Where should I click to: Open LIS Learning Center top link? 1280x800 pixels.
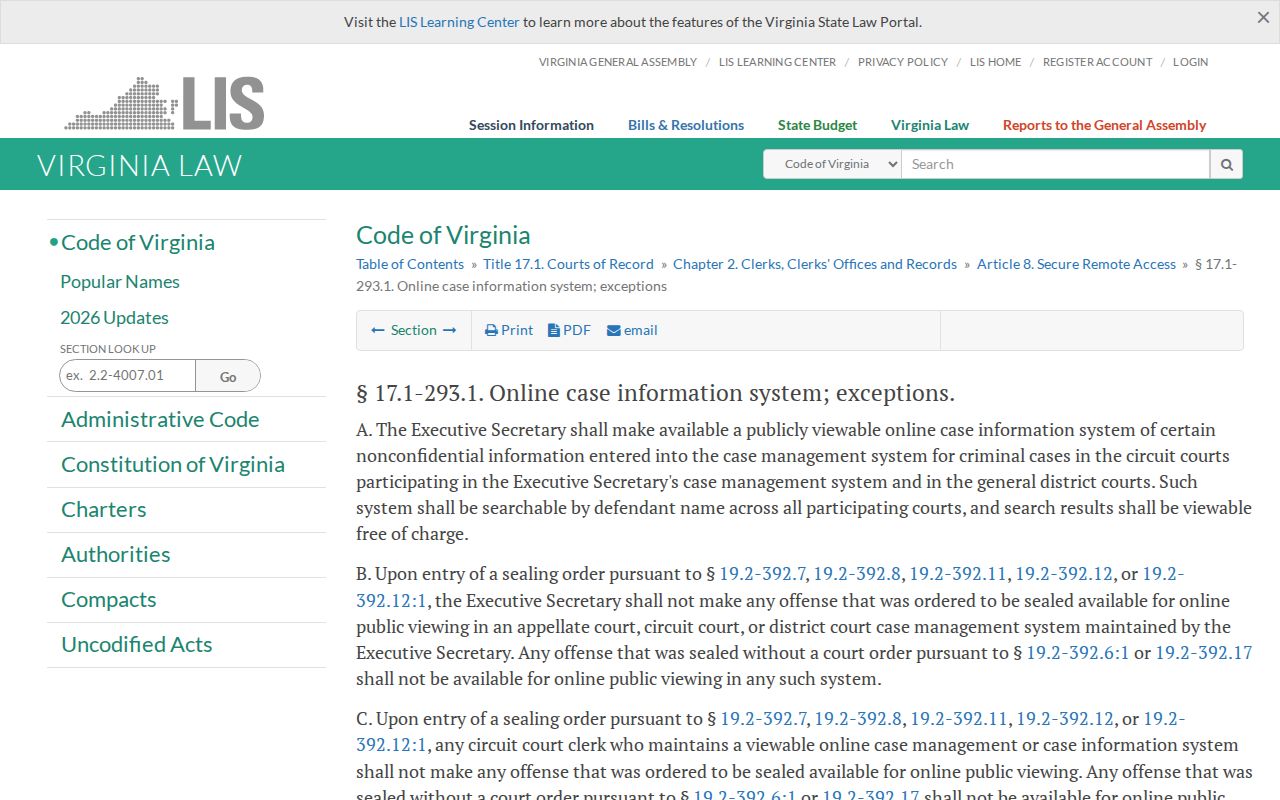point(777,62)
